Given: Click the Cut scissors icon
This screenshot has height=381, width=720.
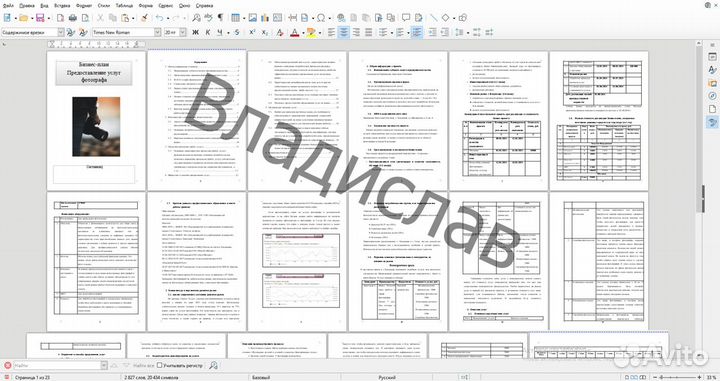Looking at the screenshot, I should pyautogui.click(x=100, y=18).
